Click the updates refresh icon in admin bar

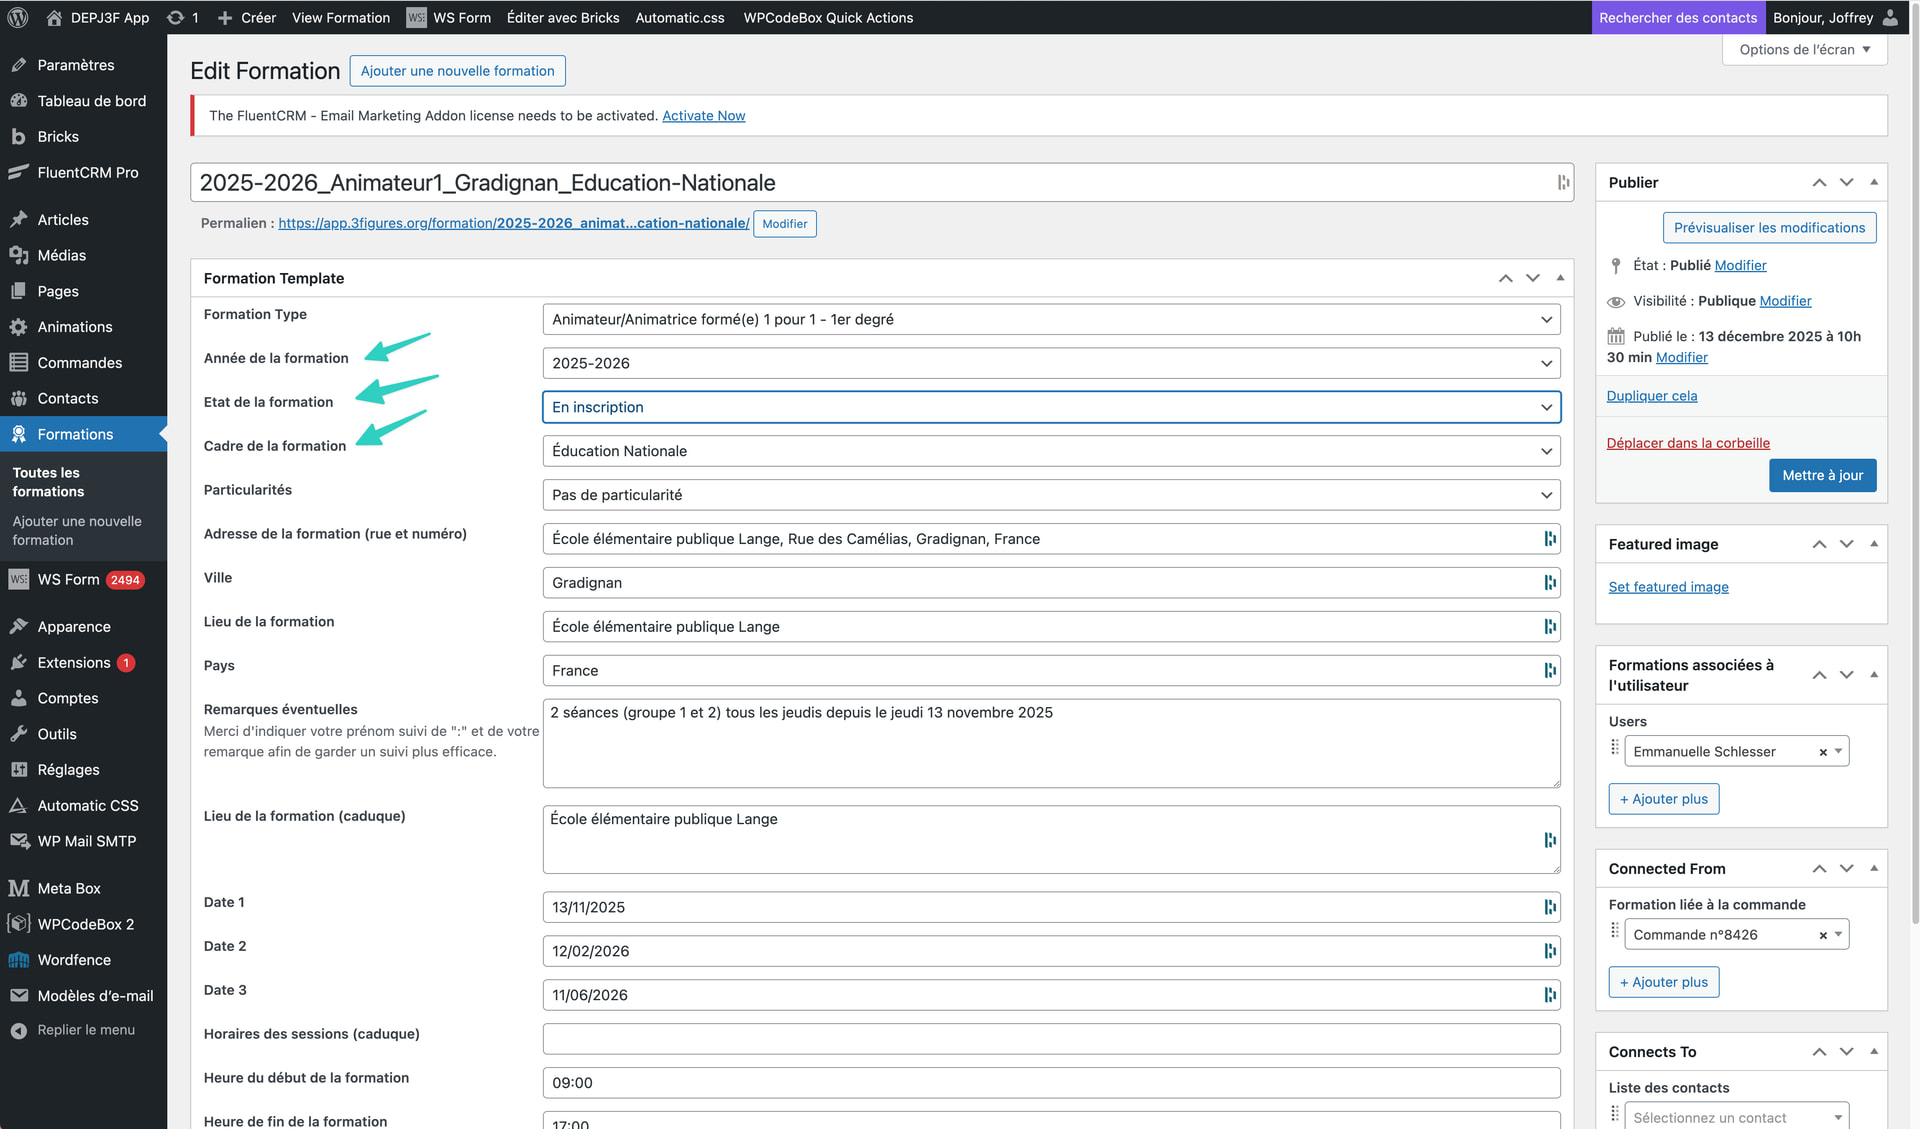pyautogui.click(x=175, y=17)
